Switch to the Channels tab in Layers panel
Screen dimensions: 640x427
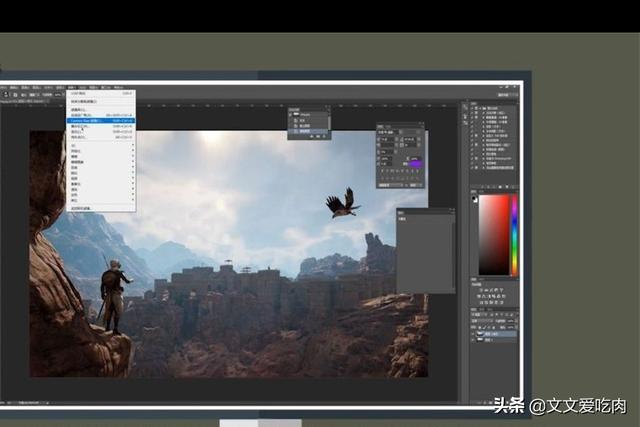(482, 310)
